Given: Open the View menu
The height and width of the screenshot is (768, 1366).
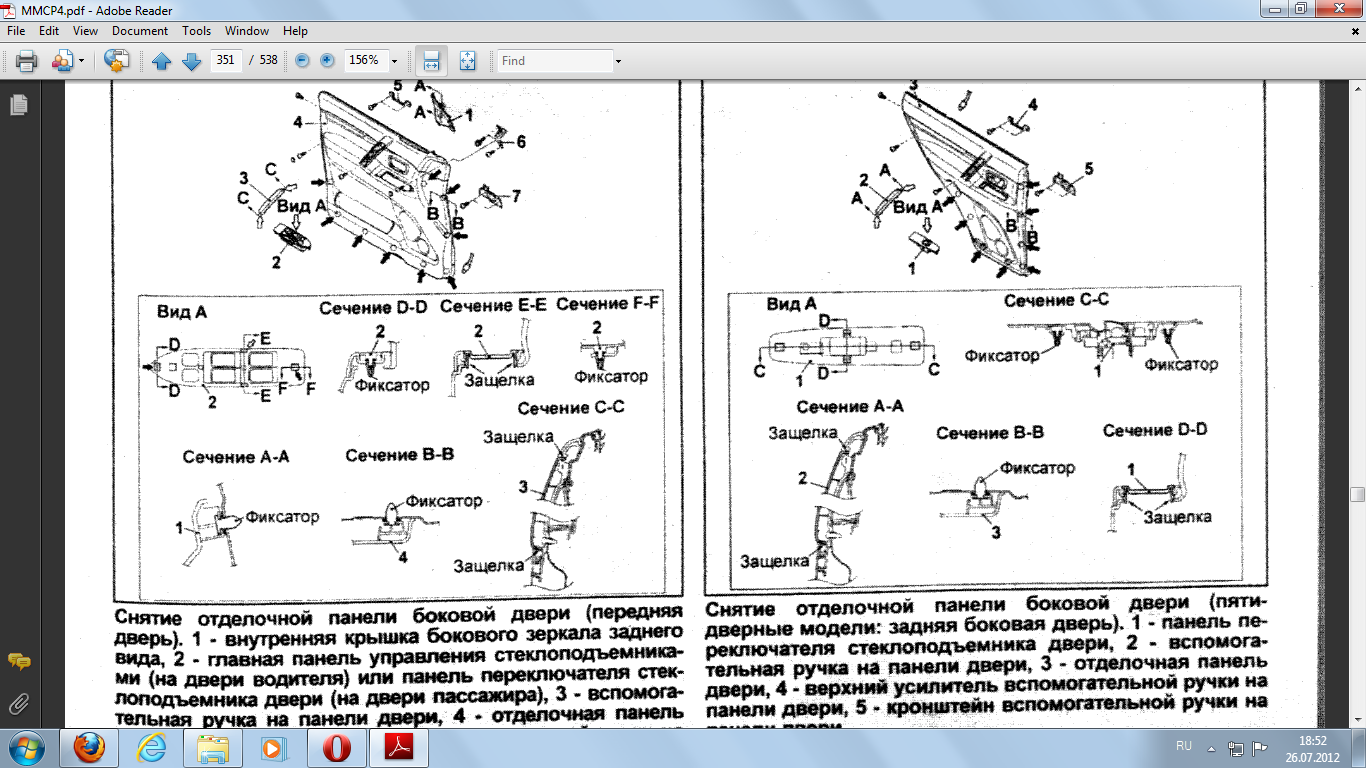Looking at the screenshot, I should click(x=85, y=31).
